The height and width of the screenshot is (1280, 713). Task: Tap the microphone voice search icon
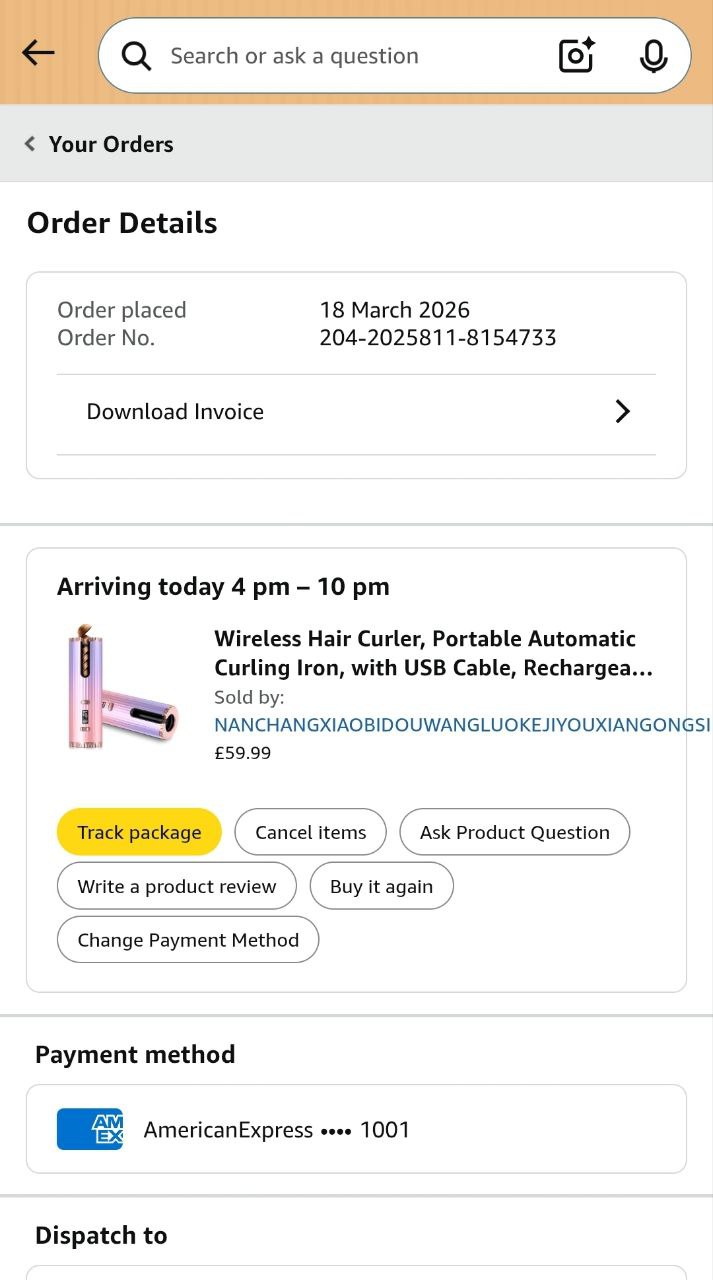point(653,56)
